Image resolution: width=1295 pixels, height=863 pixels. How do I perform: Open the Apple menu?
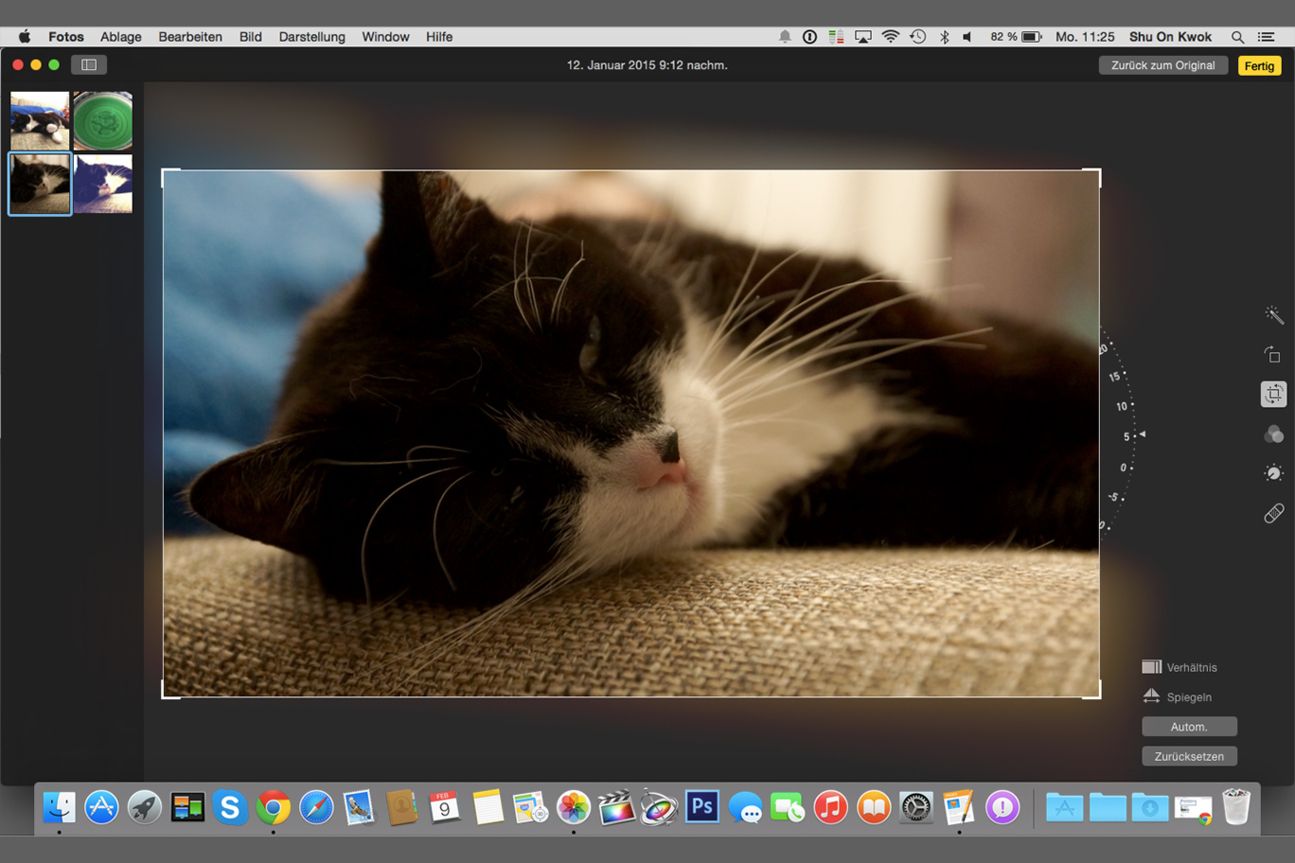(x=24, y=37)
